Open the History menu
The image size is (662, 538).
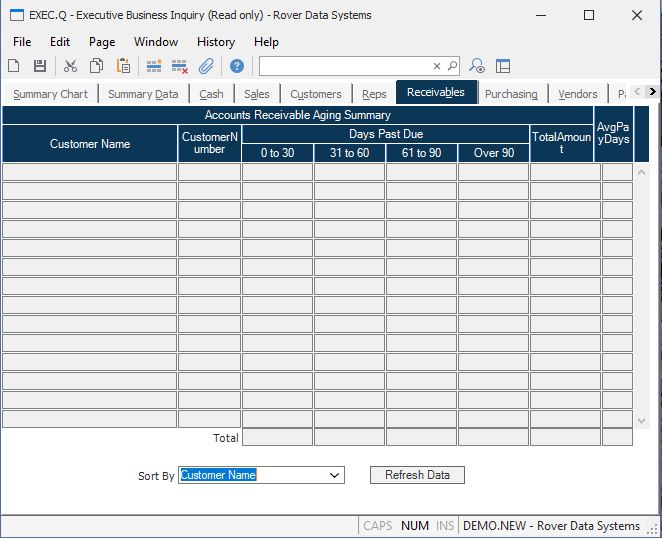pos(215,42)
